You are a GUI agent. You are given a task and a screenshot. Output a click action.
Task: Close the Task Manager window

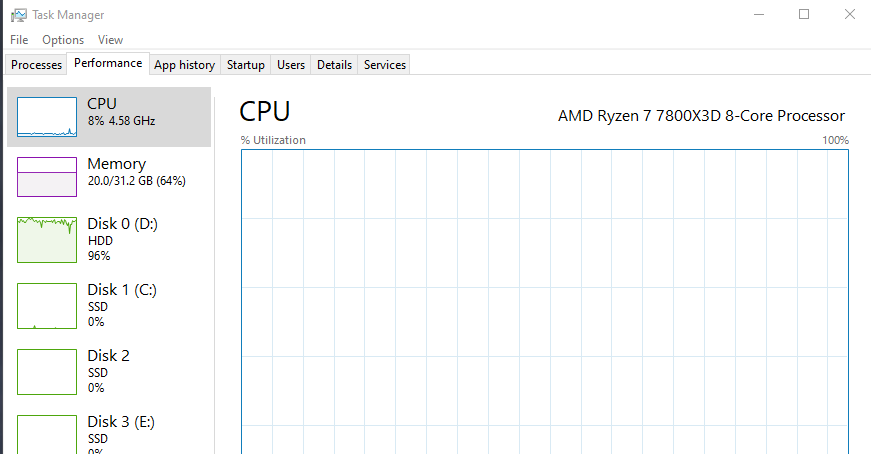click(x=849, y=14)
